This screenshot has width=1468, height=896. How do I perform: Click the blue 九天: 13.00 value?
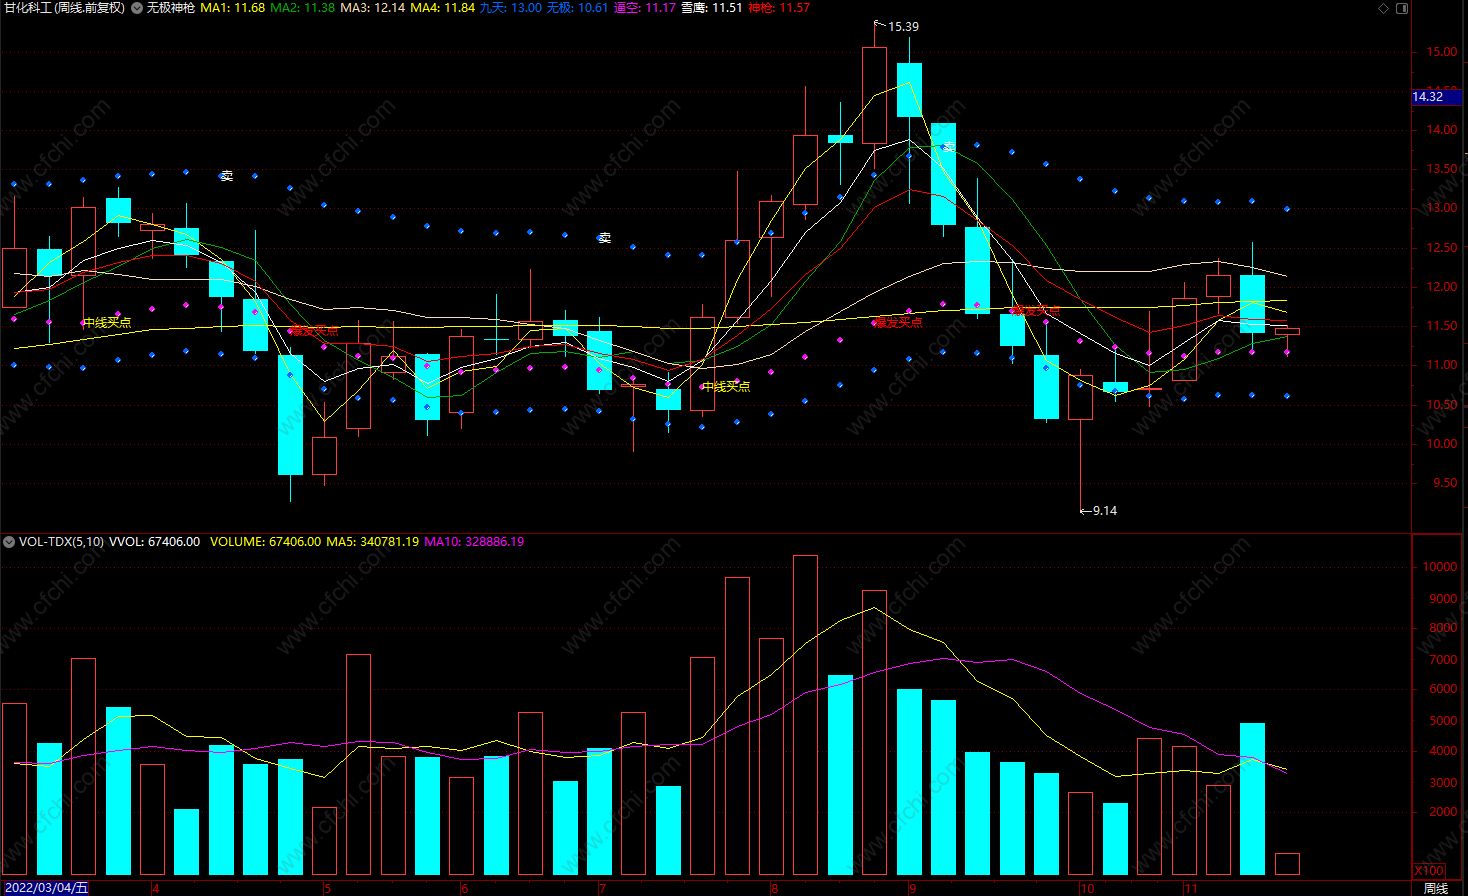(511, 8)
